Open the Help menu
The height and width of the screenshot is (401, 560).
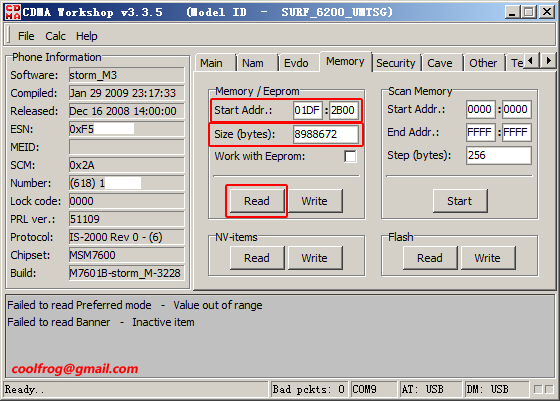(x=86, y=36)
